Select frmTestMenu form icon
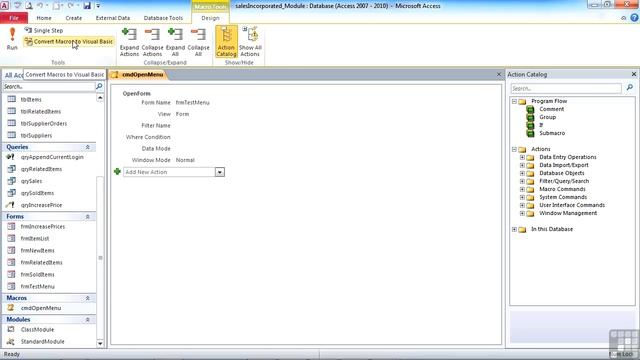 click(11, 286)
